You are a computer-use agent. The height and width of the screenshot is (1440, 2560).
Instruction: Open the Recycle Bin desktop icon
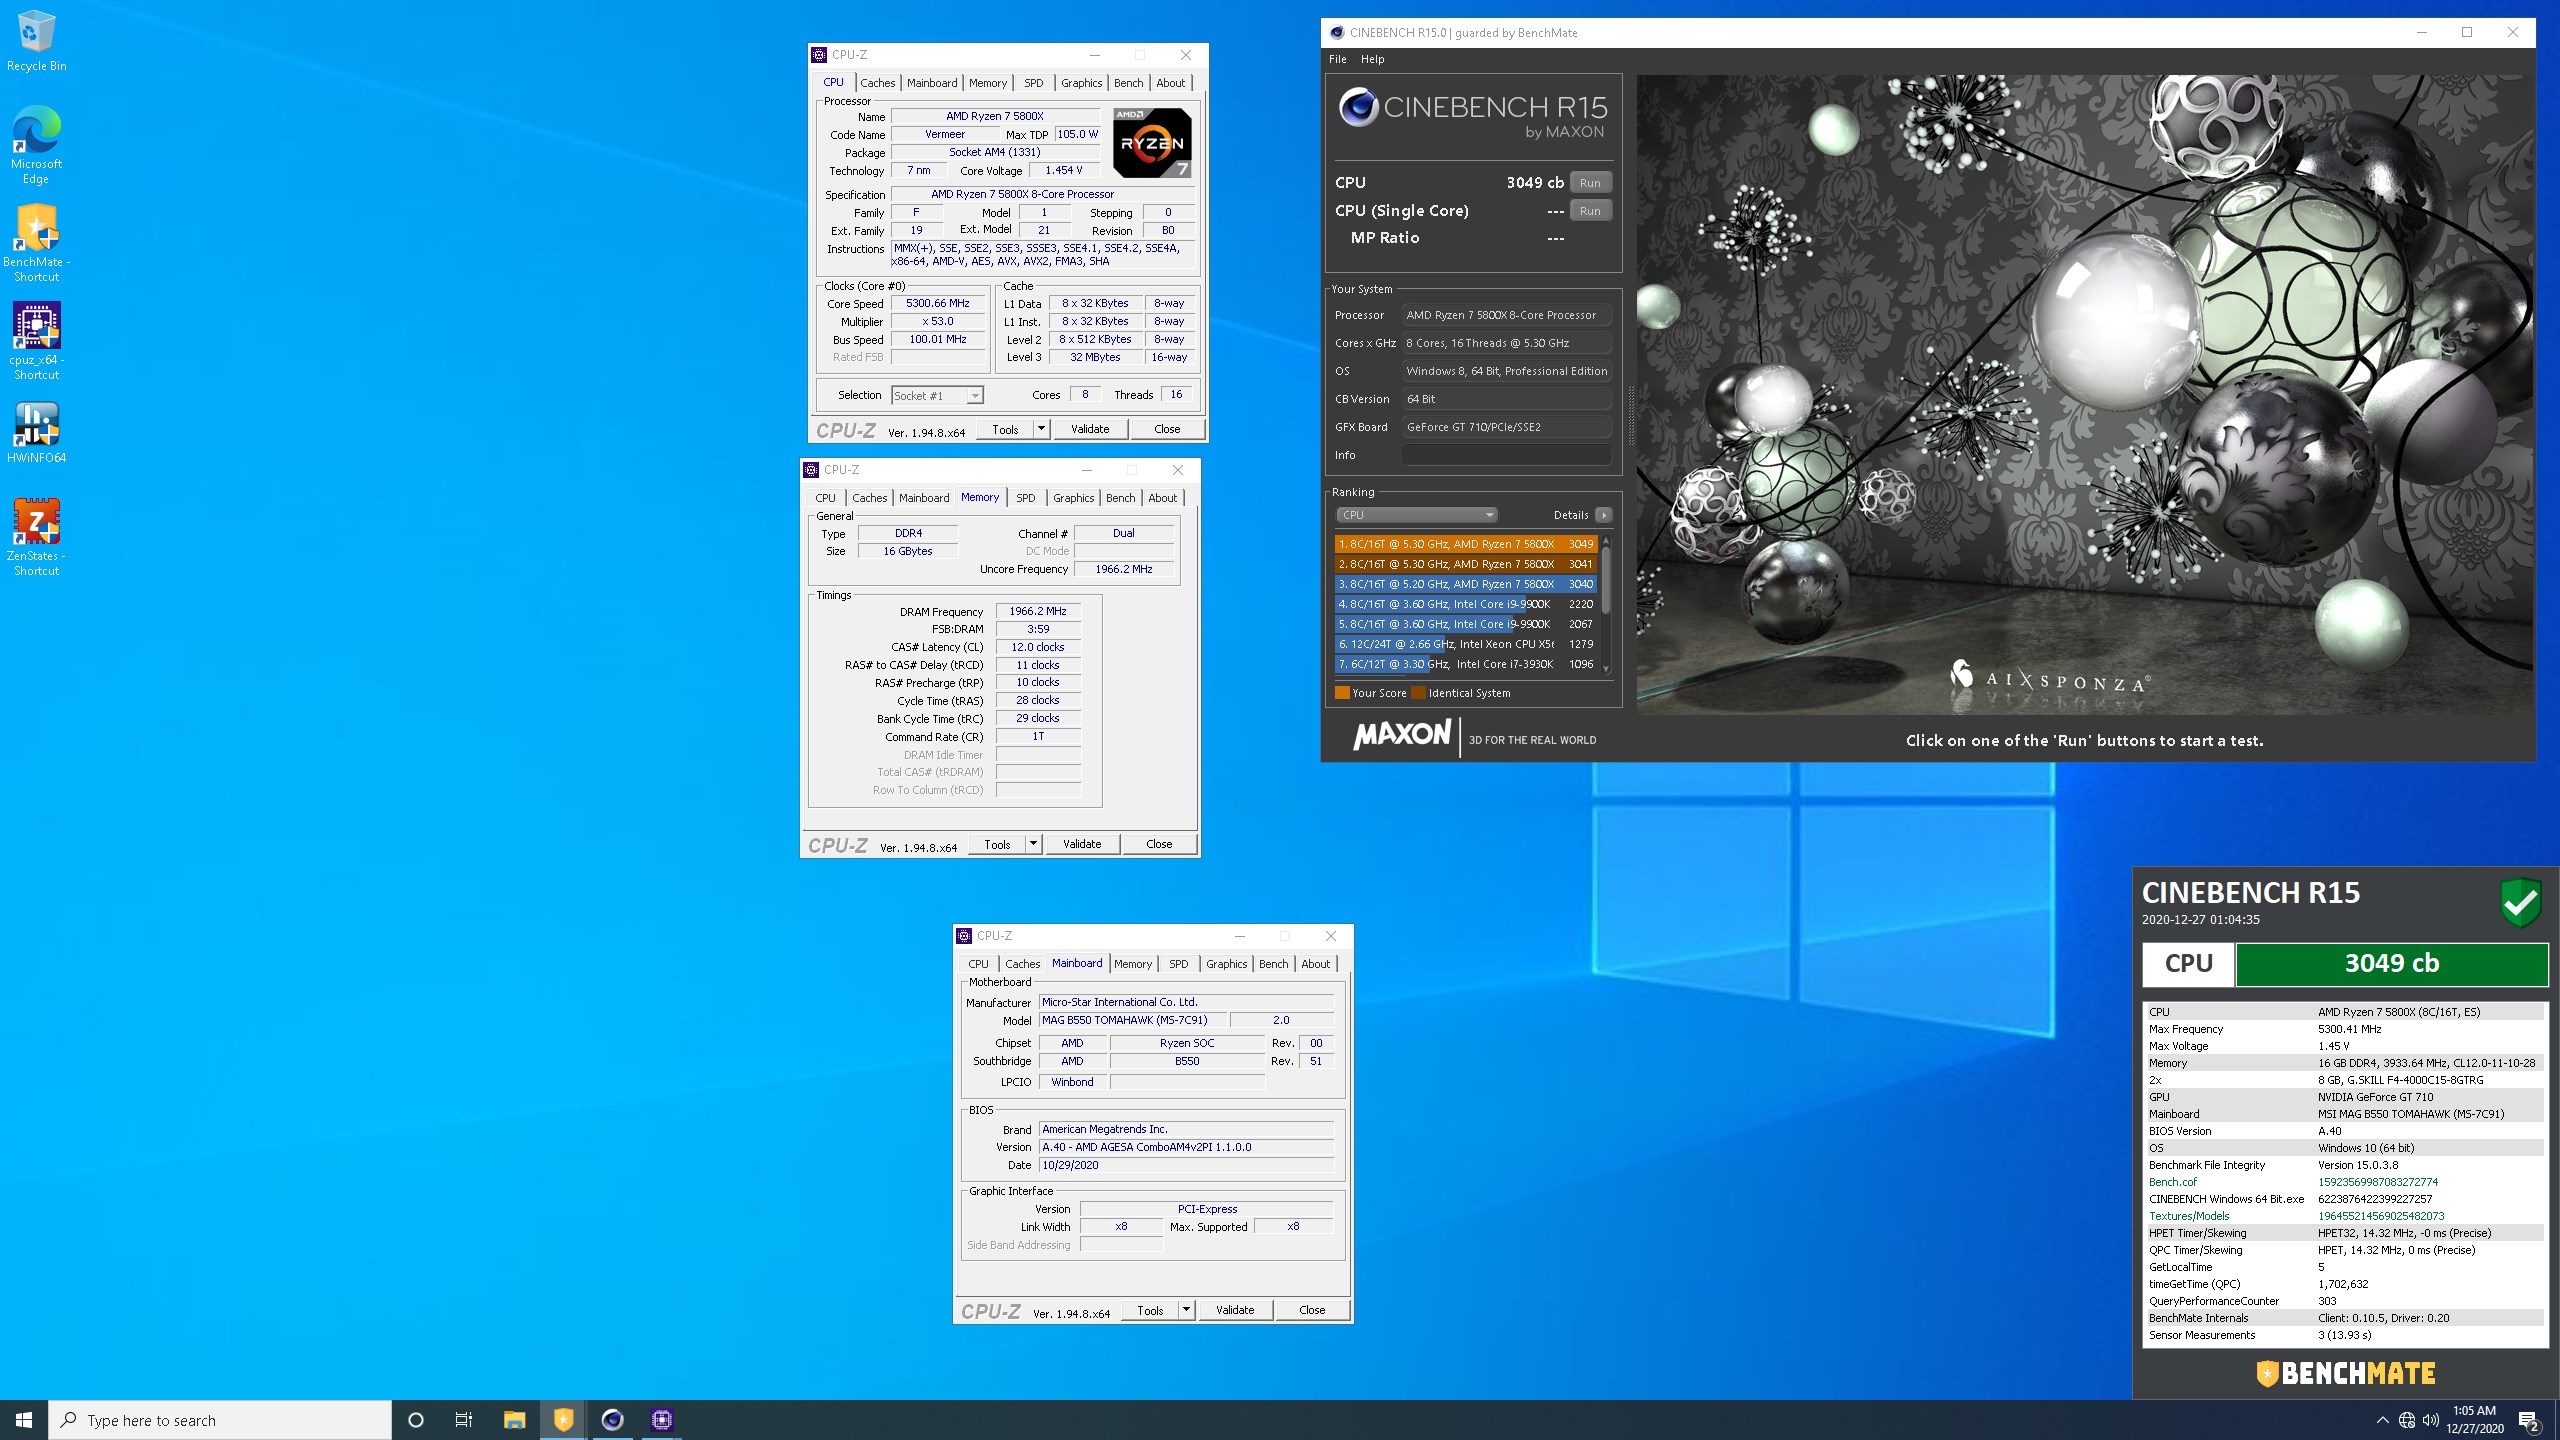click(36, 42)
